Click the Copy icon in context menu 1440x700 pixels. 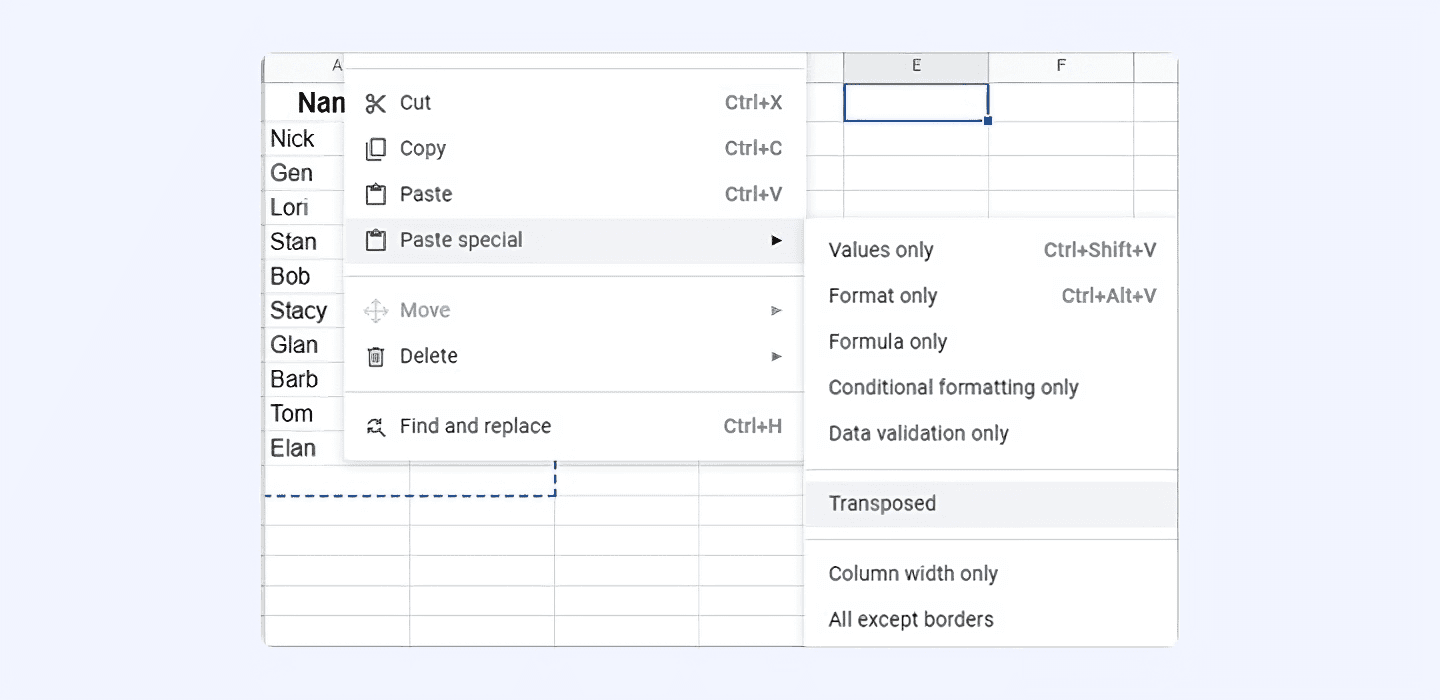(x=376, y=149)
